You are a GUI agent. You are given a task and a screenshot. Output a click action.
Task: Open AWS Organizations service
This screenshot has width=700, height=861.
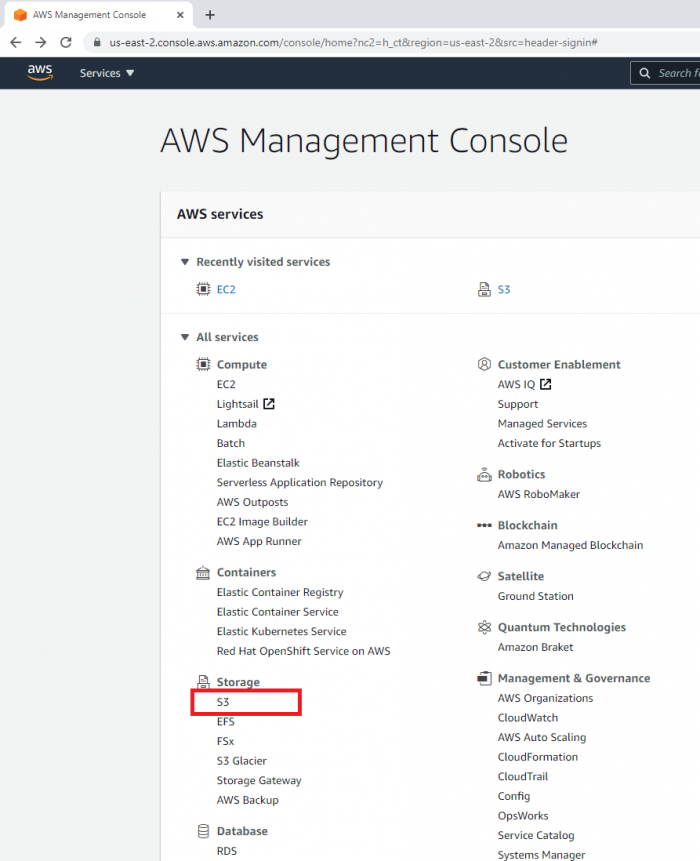[x=546, y=698]
